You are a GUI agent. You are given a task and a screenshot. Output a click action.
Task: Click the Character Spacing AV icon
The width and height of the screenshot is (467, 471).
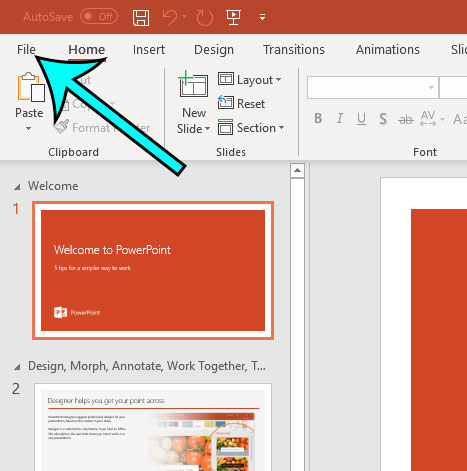pos(428,118)
